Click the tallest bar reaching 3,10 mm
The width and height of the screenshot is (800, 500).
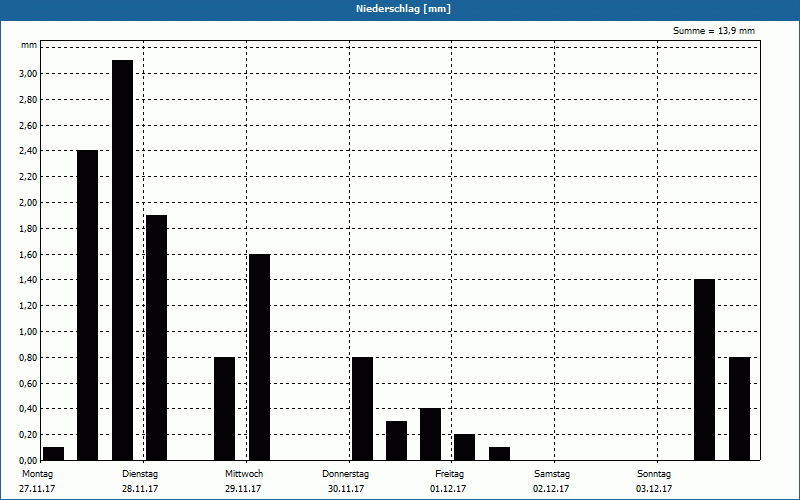click(122, 260)
